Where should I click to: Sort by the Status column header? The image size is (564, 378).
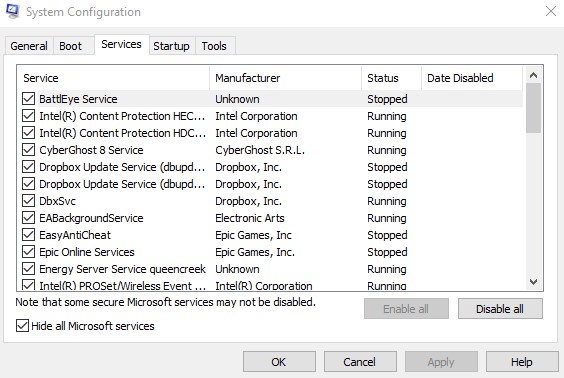(391, 78)
